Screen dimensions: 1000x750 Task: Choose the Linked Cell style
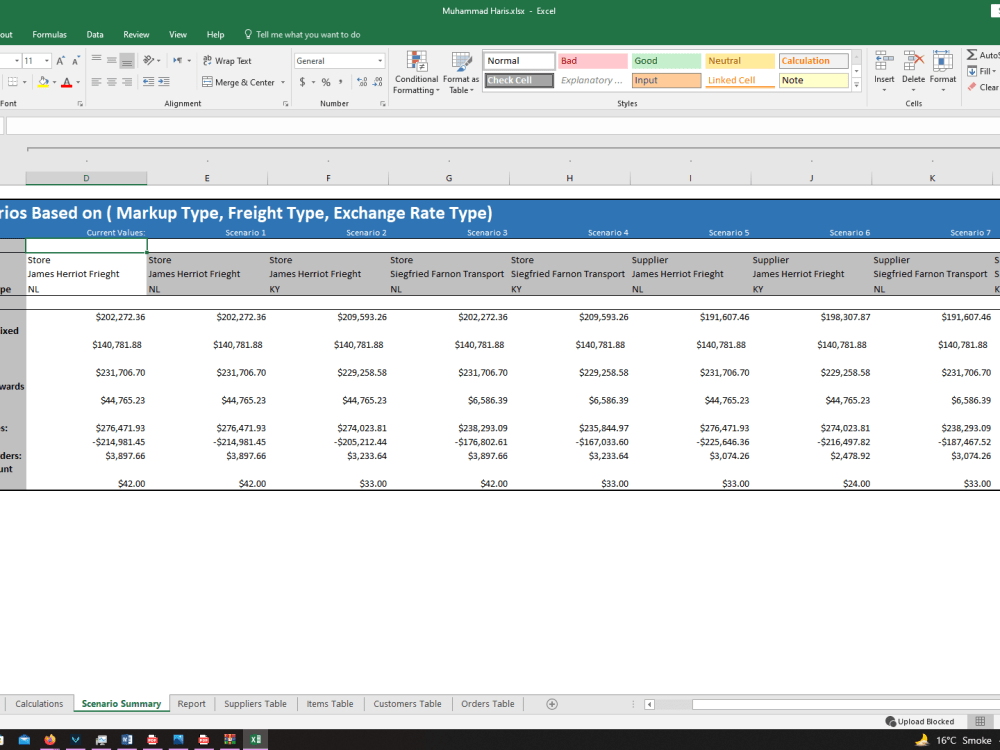point(740,80)
